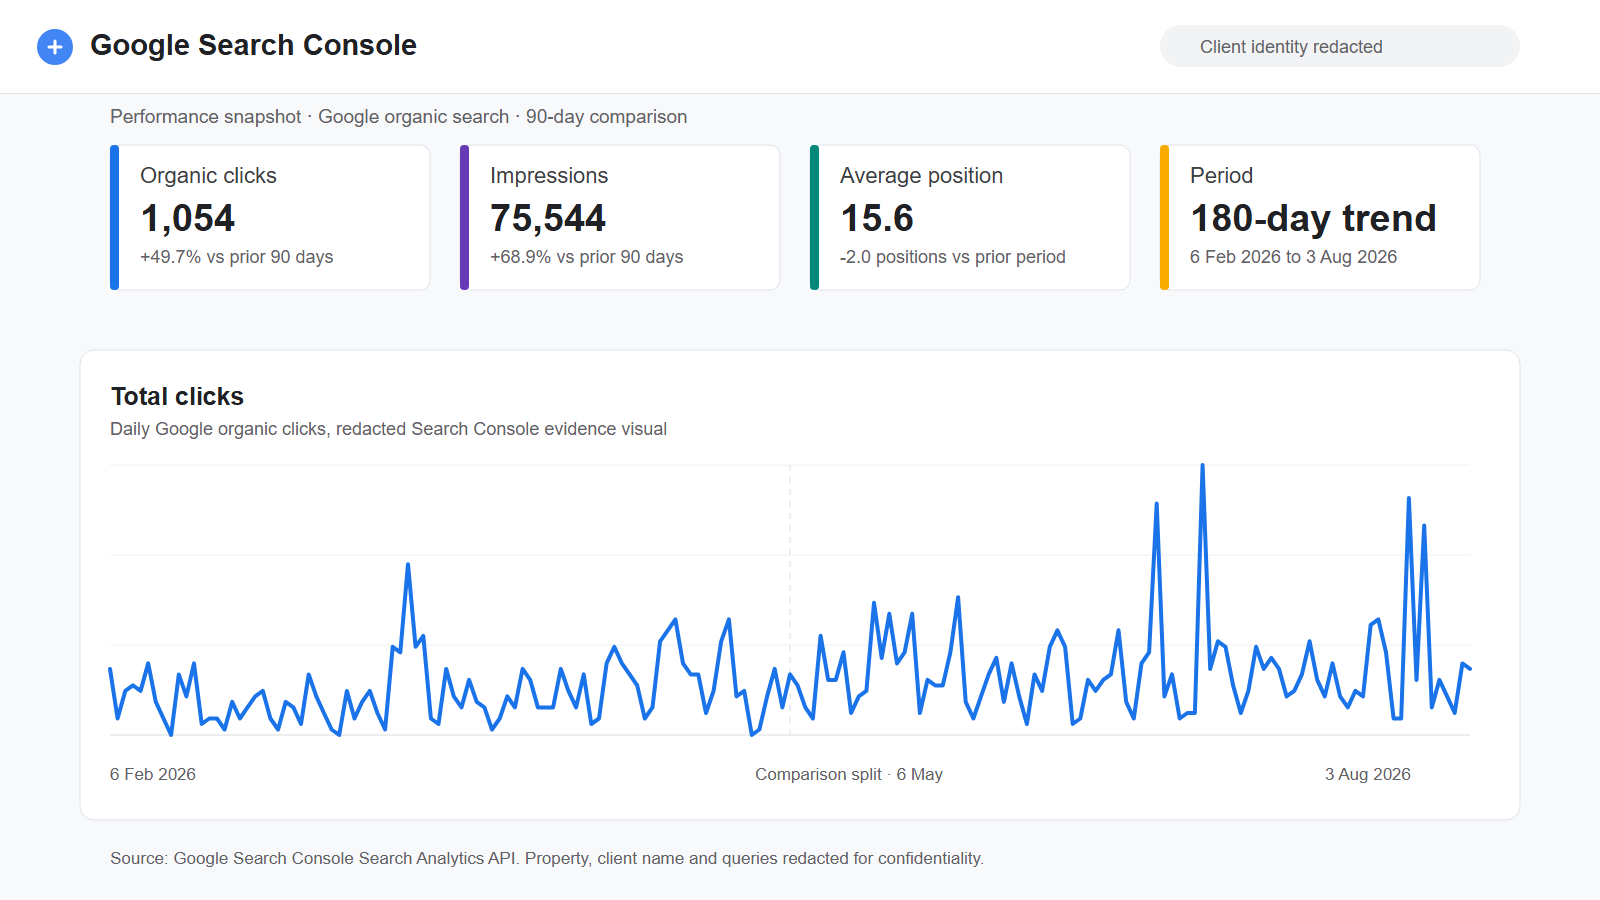Click the purple accent bar on Impressions card

click(464, 218)
